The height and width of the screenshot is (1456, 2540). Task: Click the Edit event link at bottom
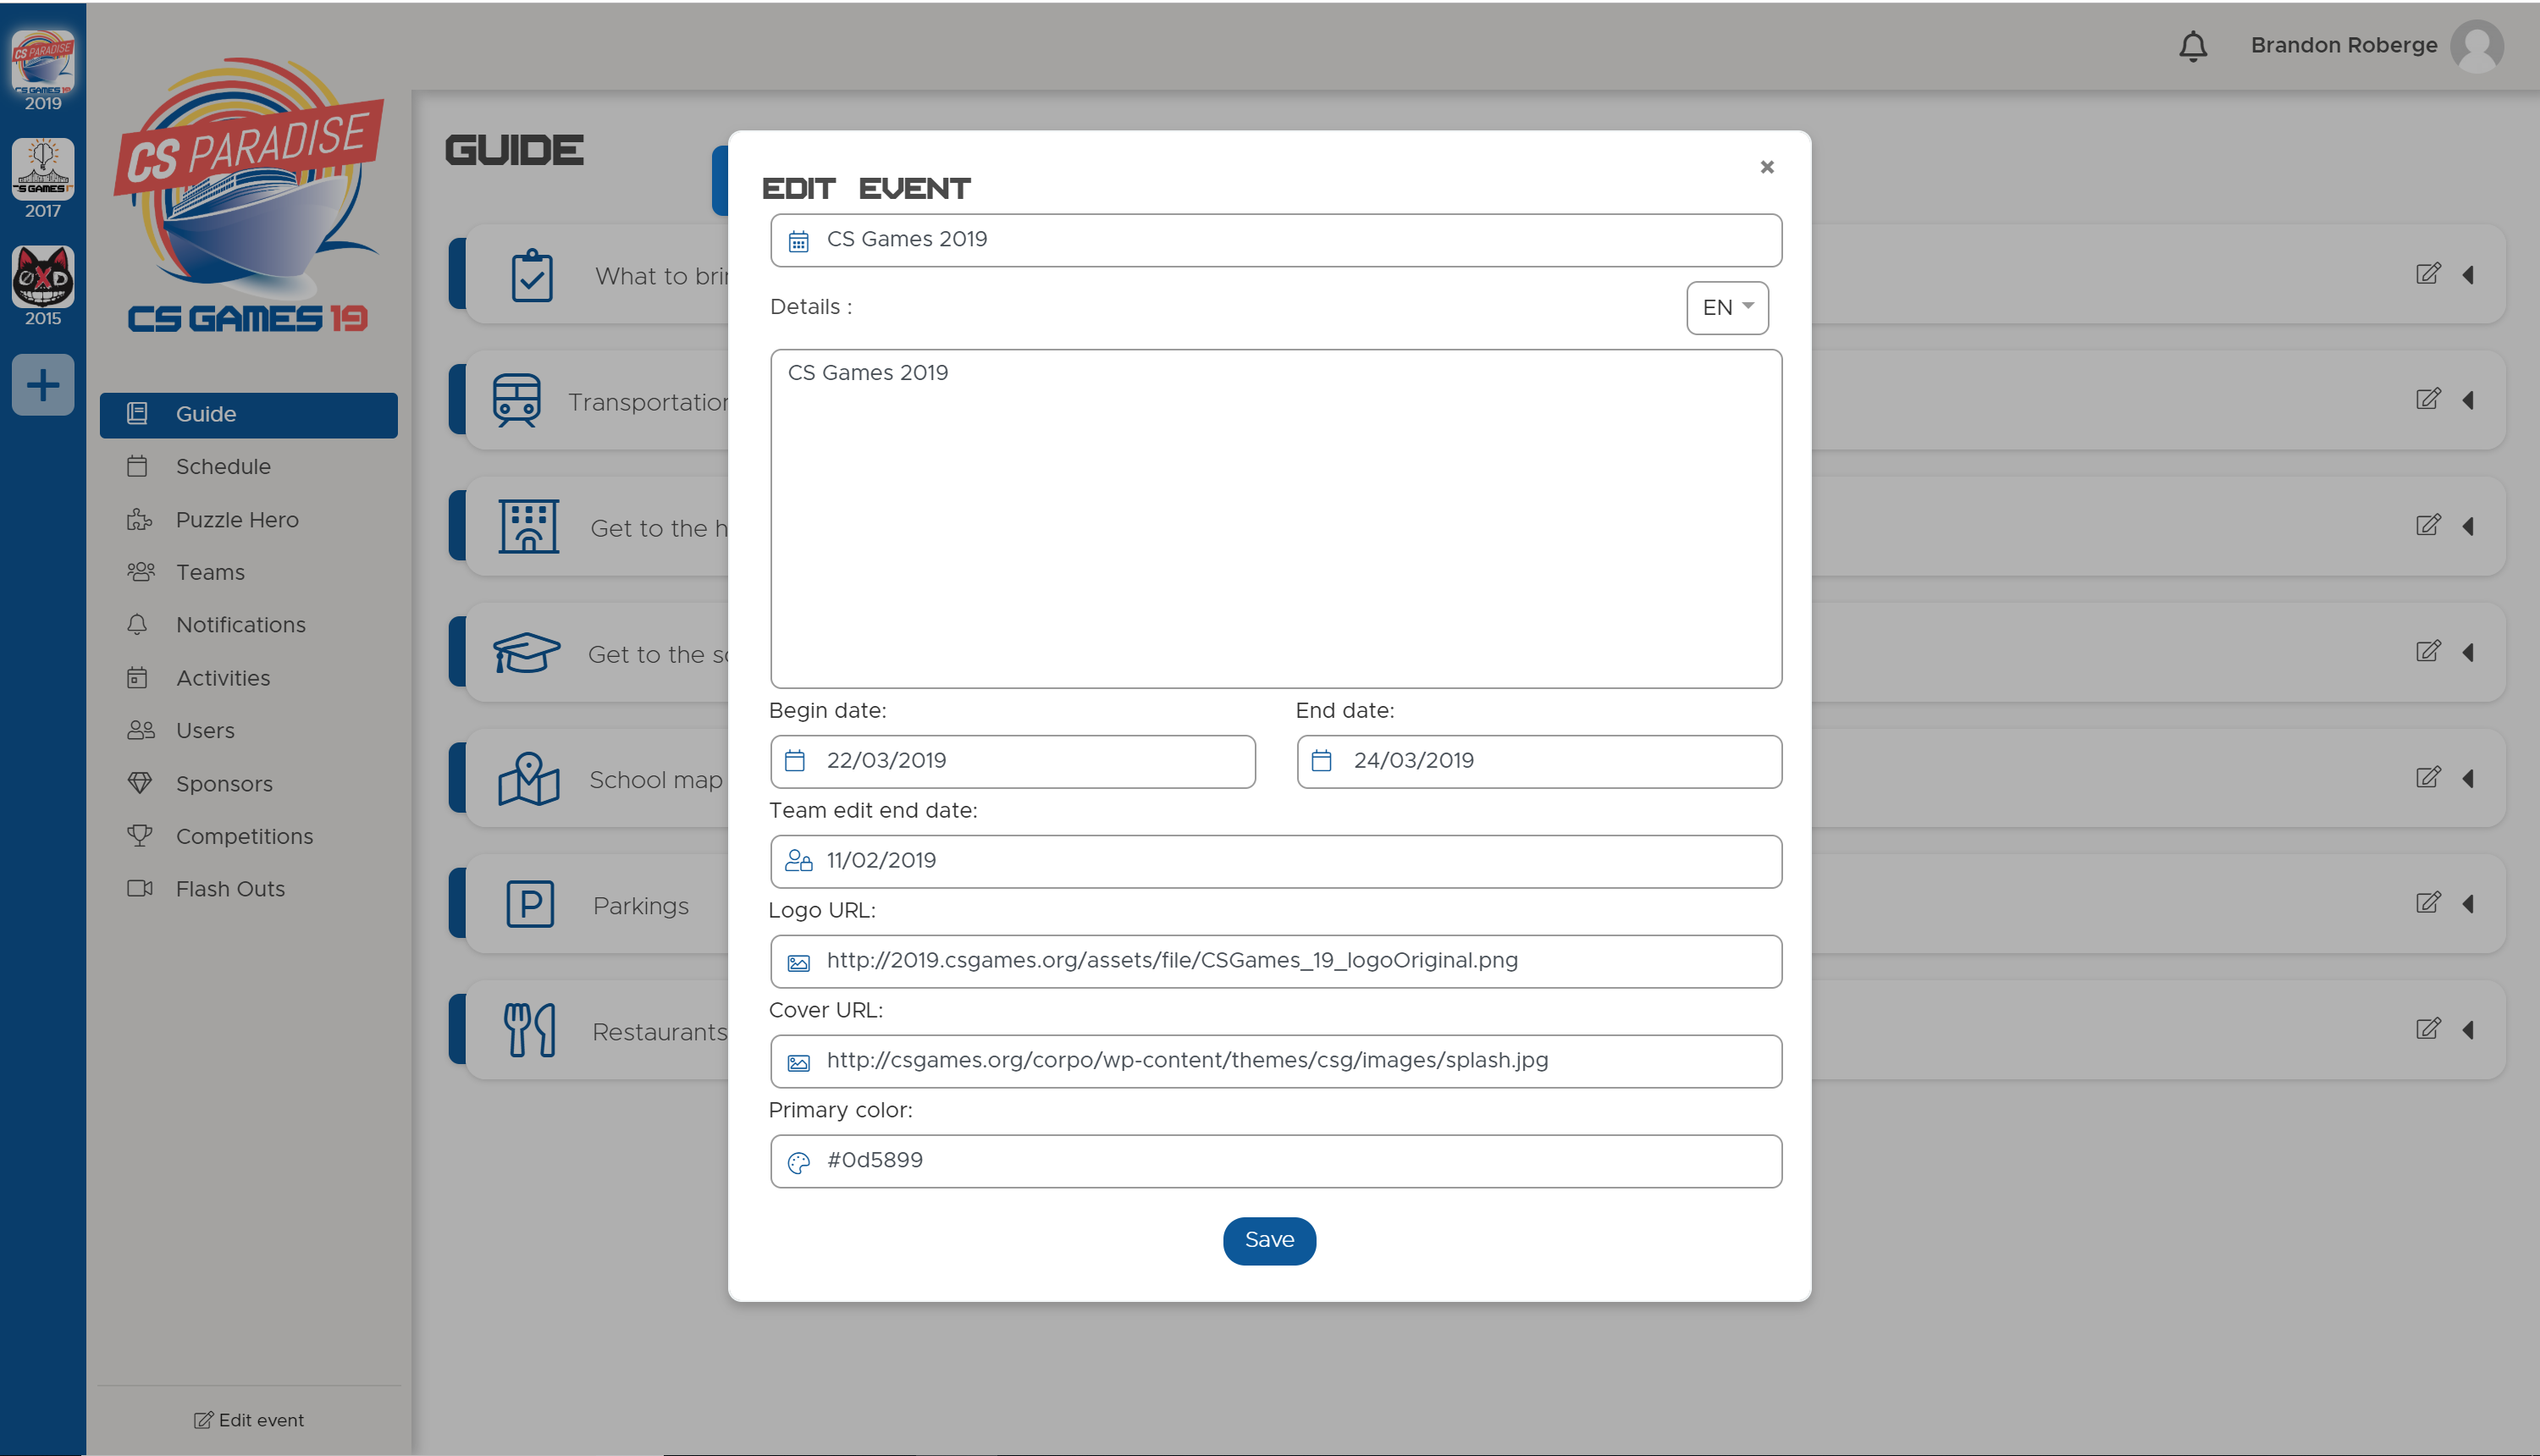(x=249, y=1420)
